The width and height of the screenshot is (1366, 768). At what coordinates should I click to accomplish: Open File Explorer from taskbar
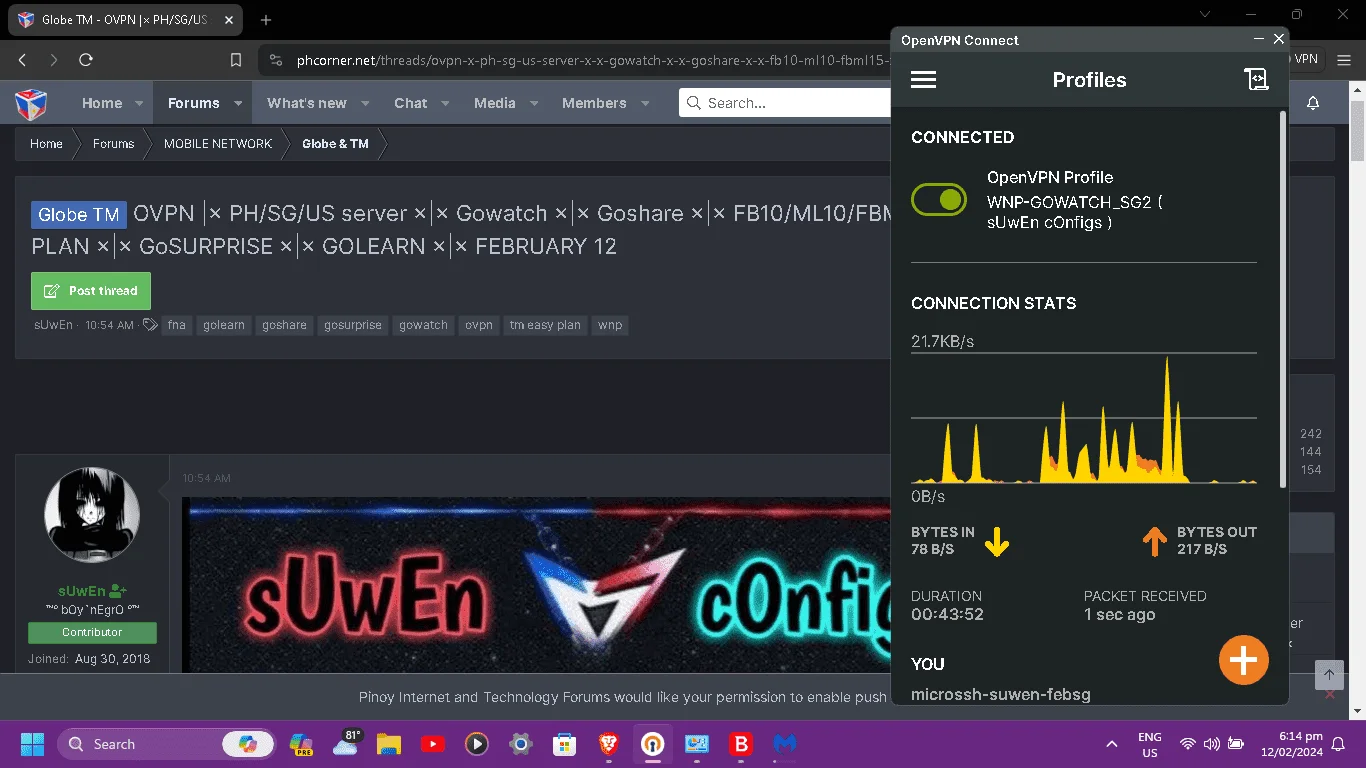(x=388, y=744)
